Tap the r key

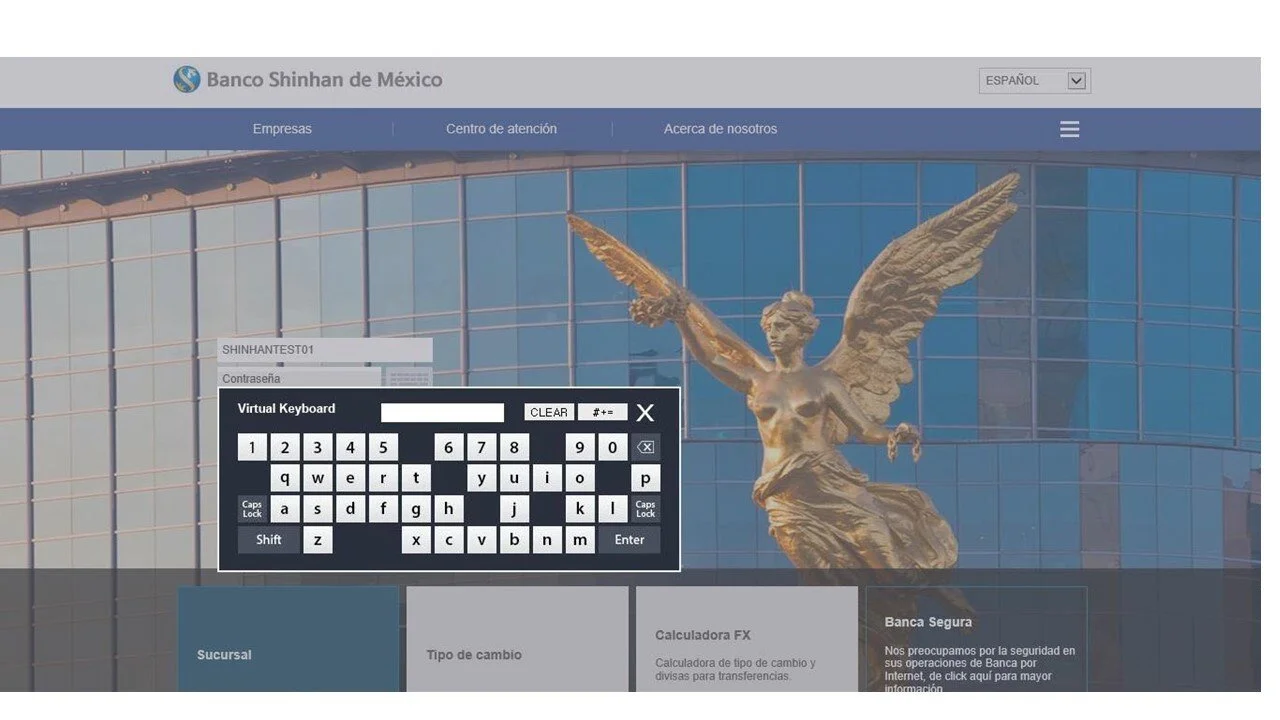point(383,478)
